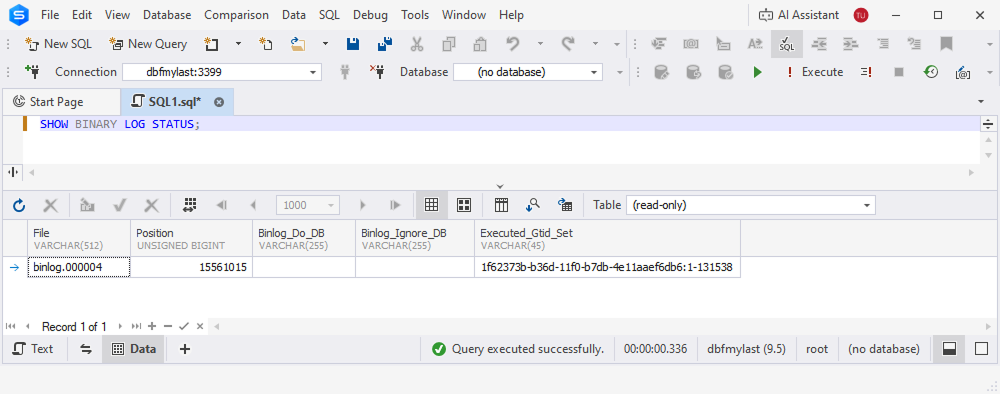The width and height of the screenshot is (1000, 394).
Task: Click the Undo arrow icon
Action: [x=513, y=44]
